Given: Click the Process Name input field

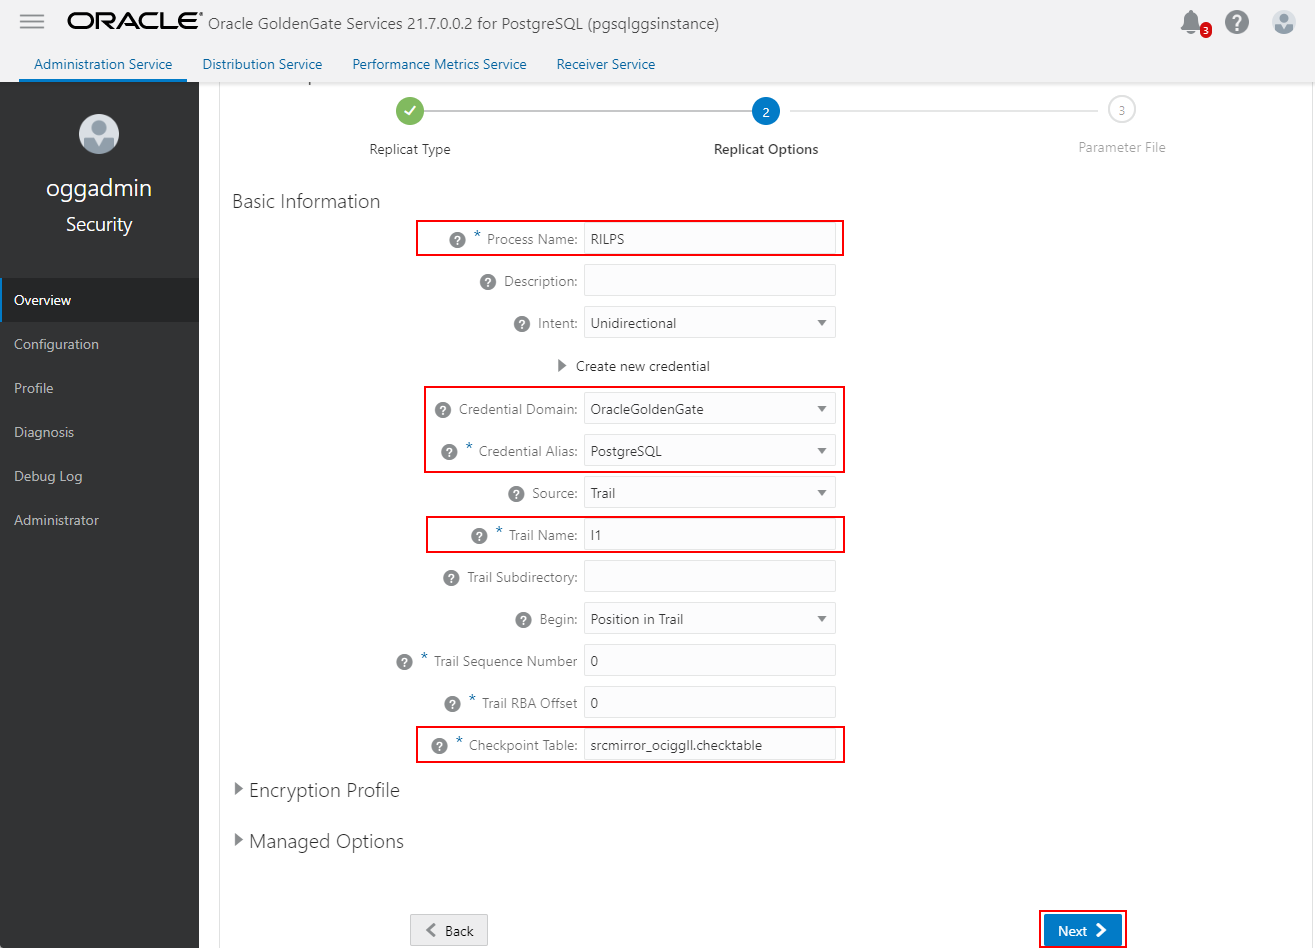Looking at the screenshot, I should [710, 239].
